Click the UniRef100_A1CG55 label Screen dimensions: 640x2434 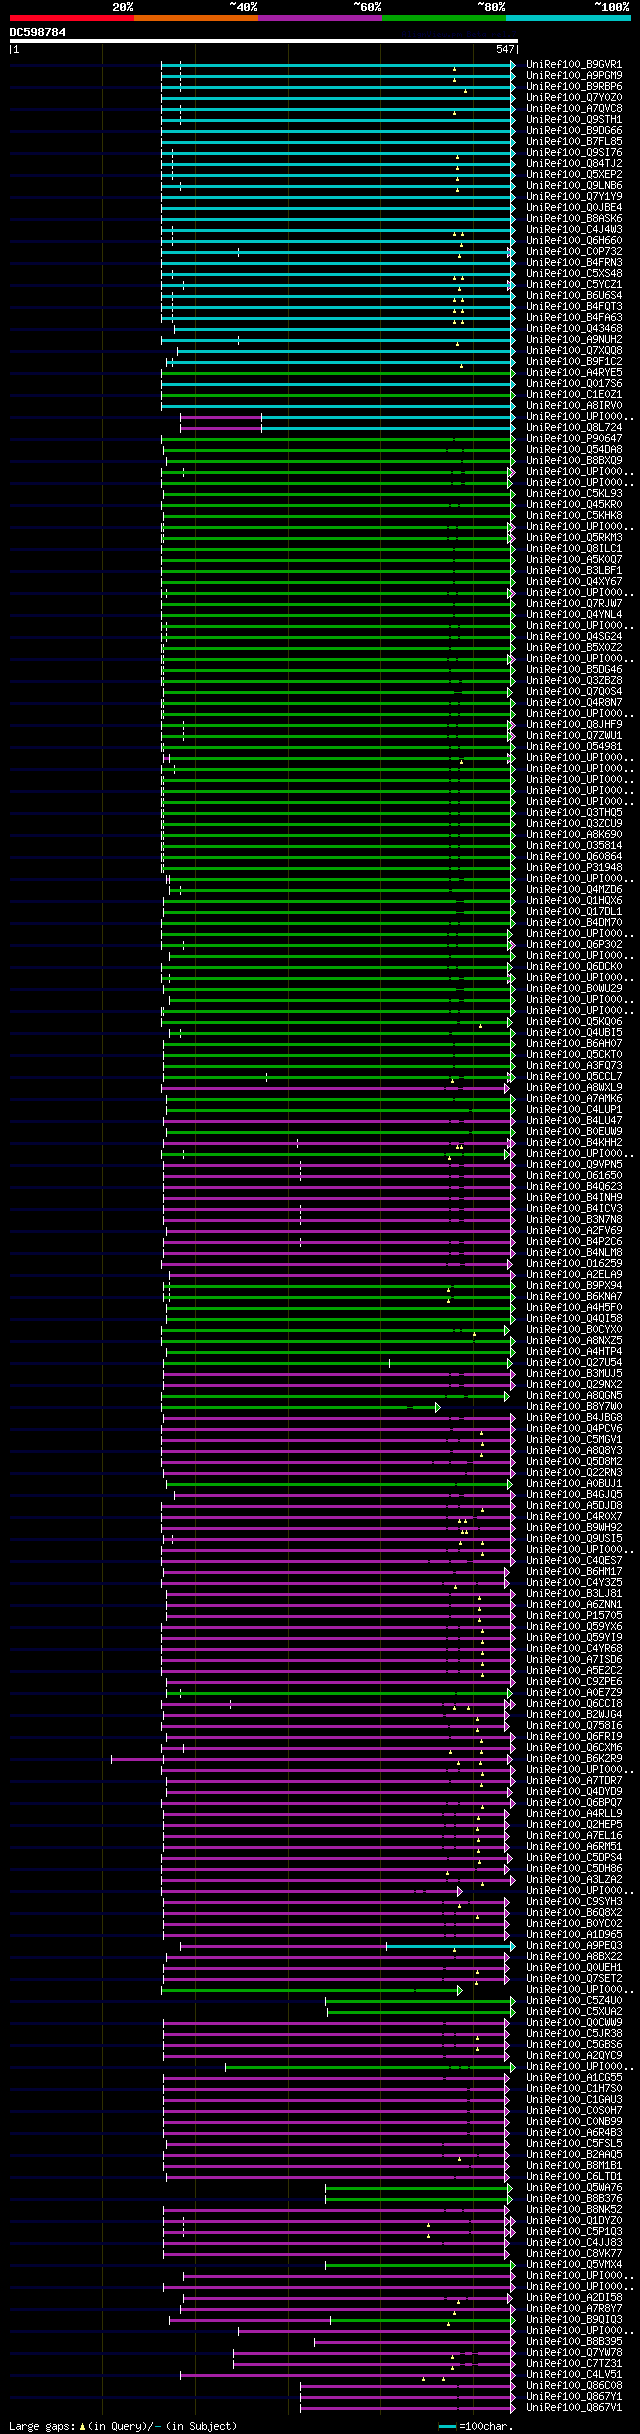[574, 2078]
